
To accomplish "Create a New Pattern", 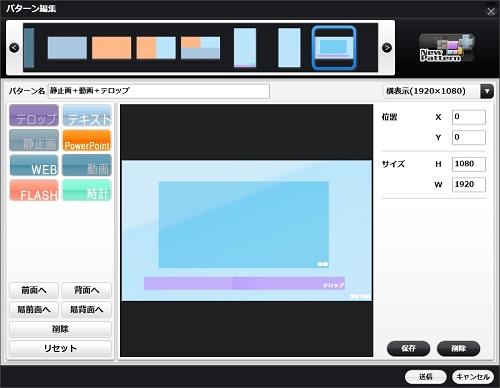I will point(447,48).
